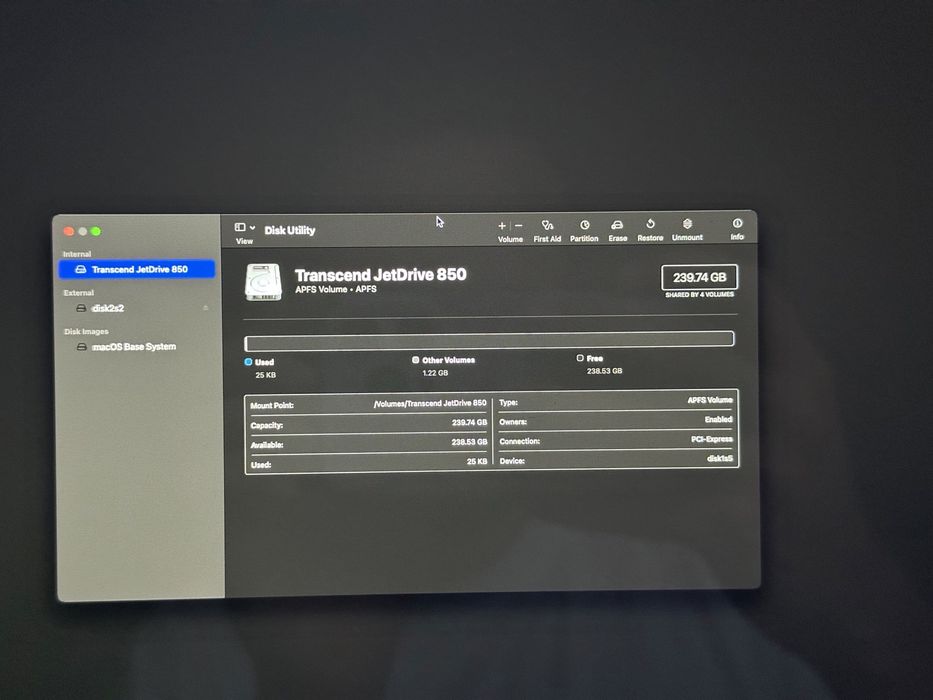Run First Aid on the drive
The width and height of the screenshot is (933, 700).
(x=547, y=231)
